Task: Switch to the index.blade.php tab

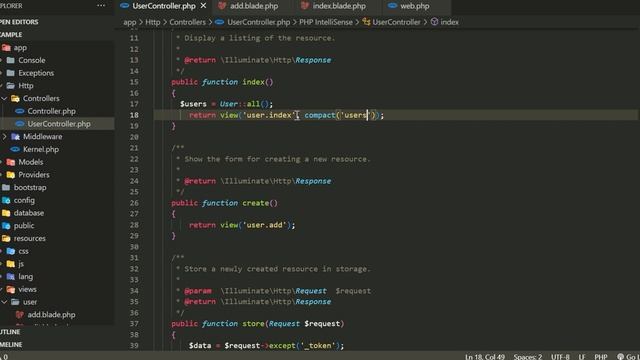Action: (339, 6)
